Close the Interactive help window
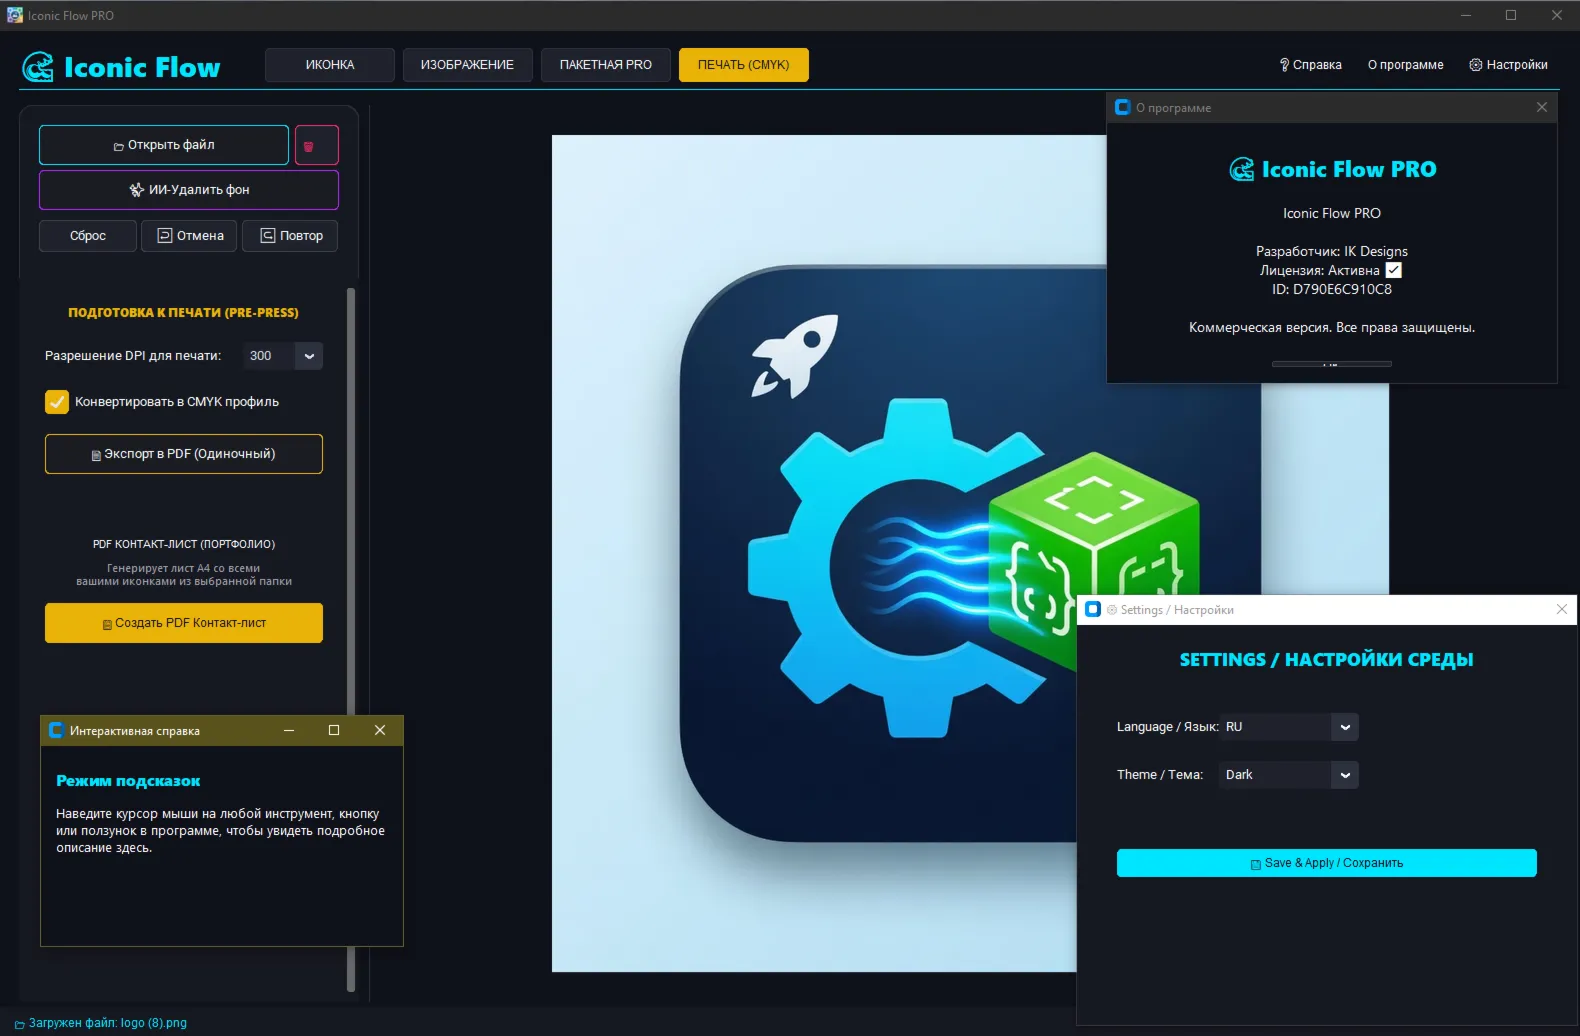The width and height of the screenshot is (1580, 1036). pos(380,730)
